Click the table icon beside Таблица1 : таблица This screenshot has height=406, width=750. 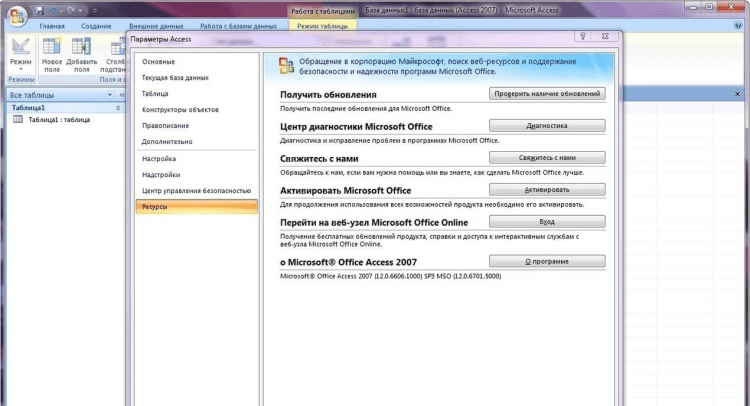tap(18, 120)
